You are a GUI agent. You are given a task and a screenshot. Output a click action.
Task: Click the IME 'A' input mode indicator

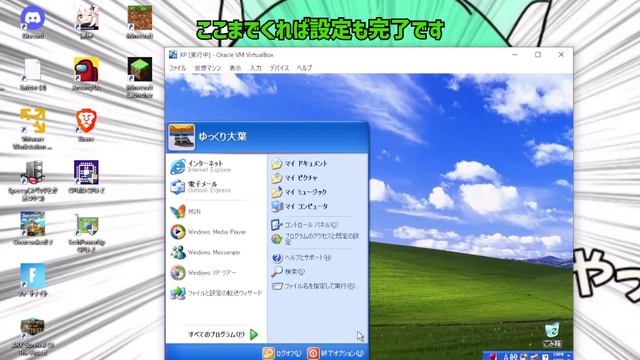(507, 357)
